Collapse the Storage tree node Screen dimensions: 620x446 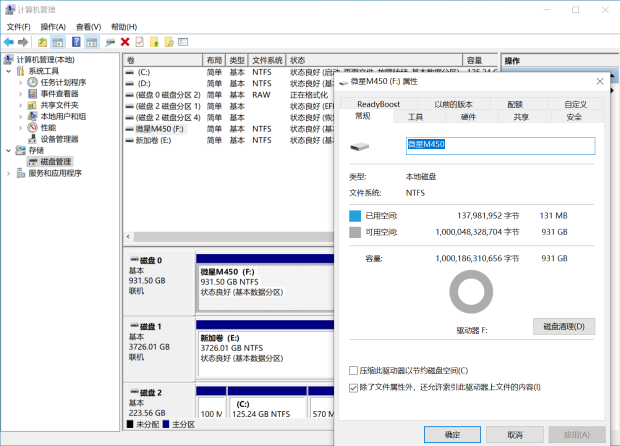[9, 151]
